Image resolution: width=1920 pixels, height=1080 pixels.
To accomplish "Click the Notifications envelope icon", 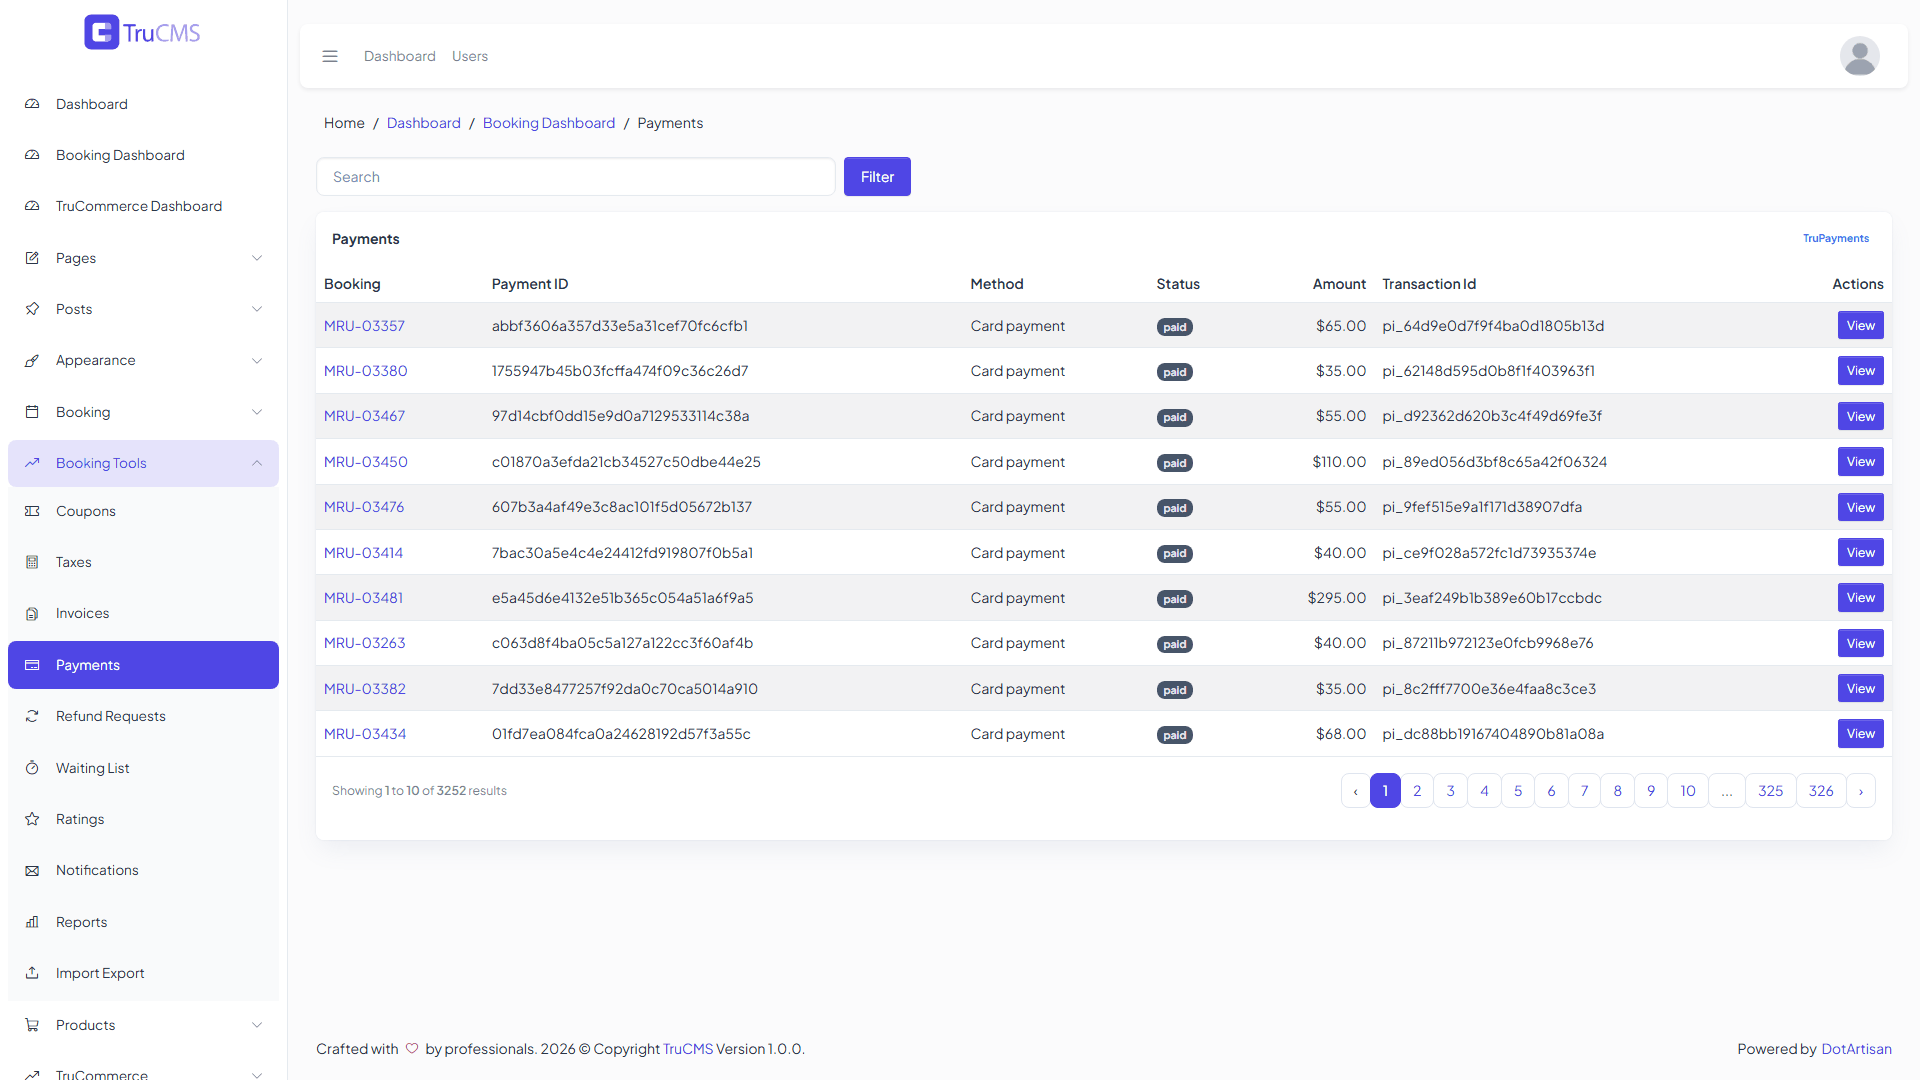I will 32,870.
